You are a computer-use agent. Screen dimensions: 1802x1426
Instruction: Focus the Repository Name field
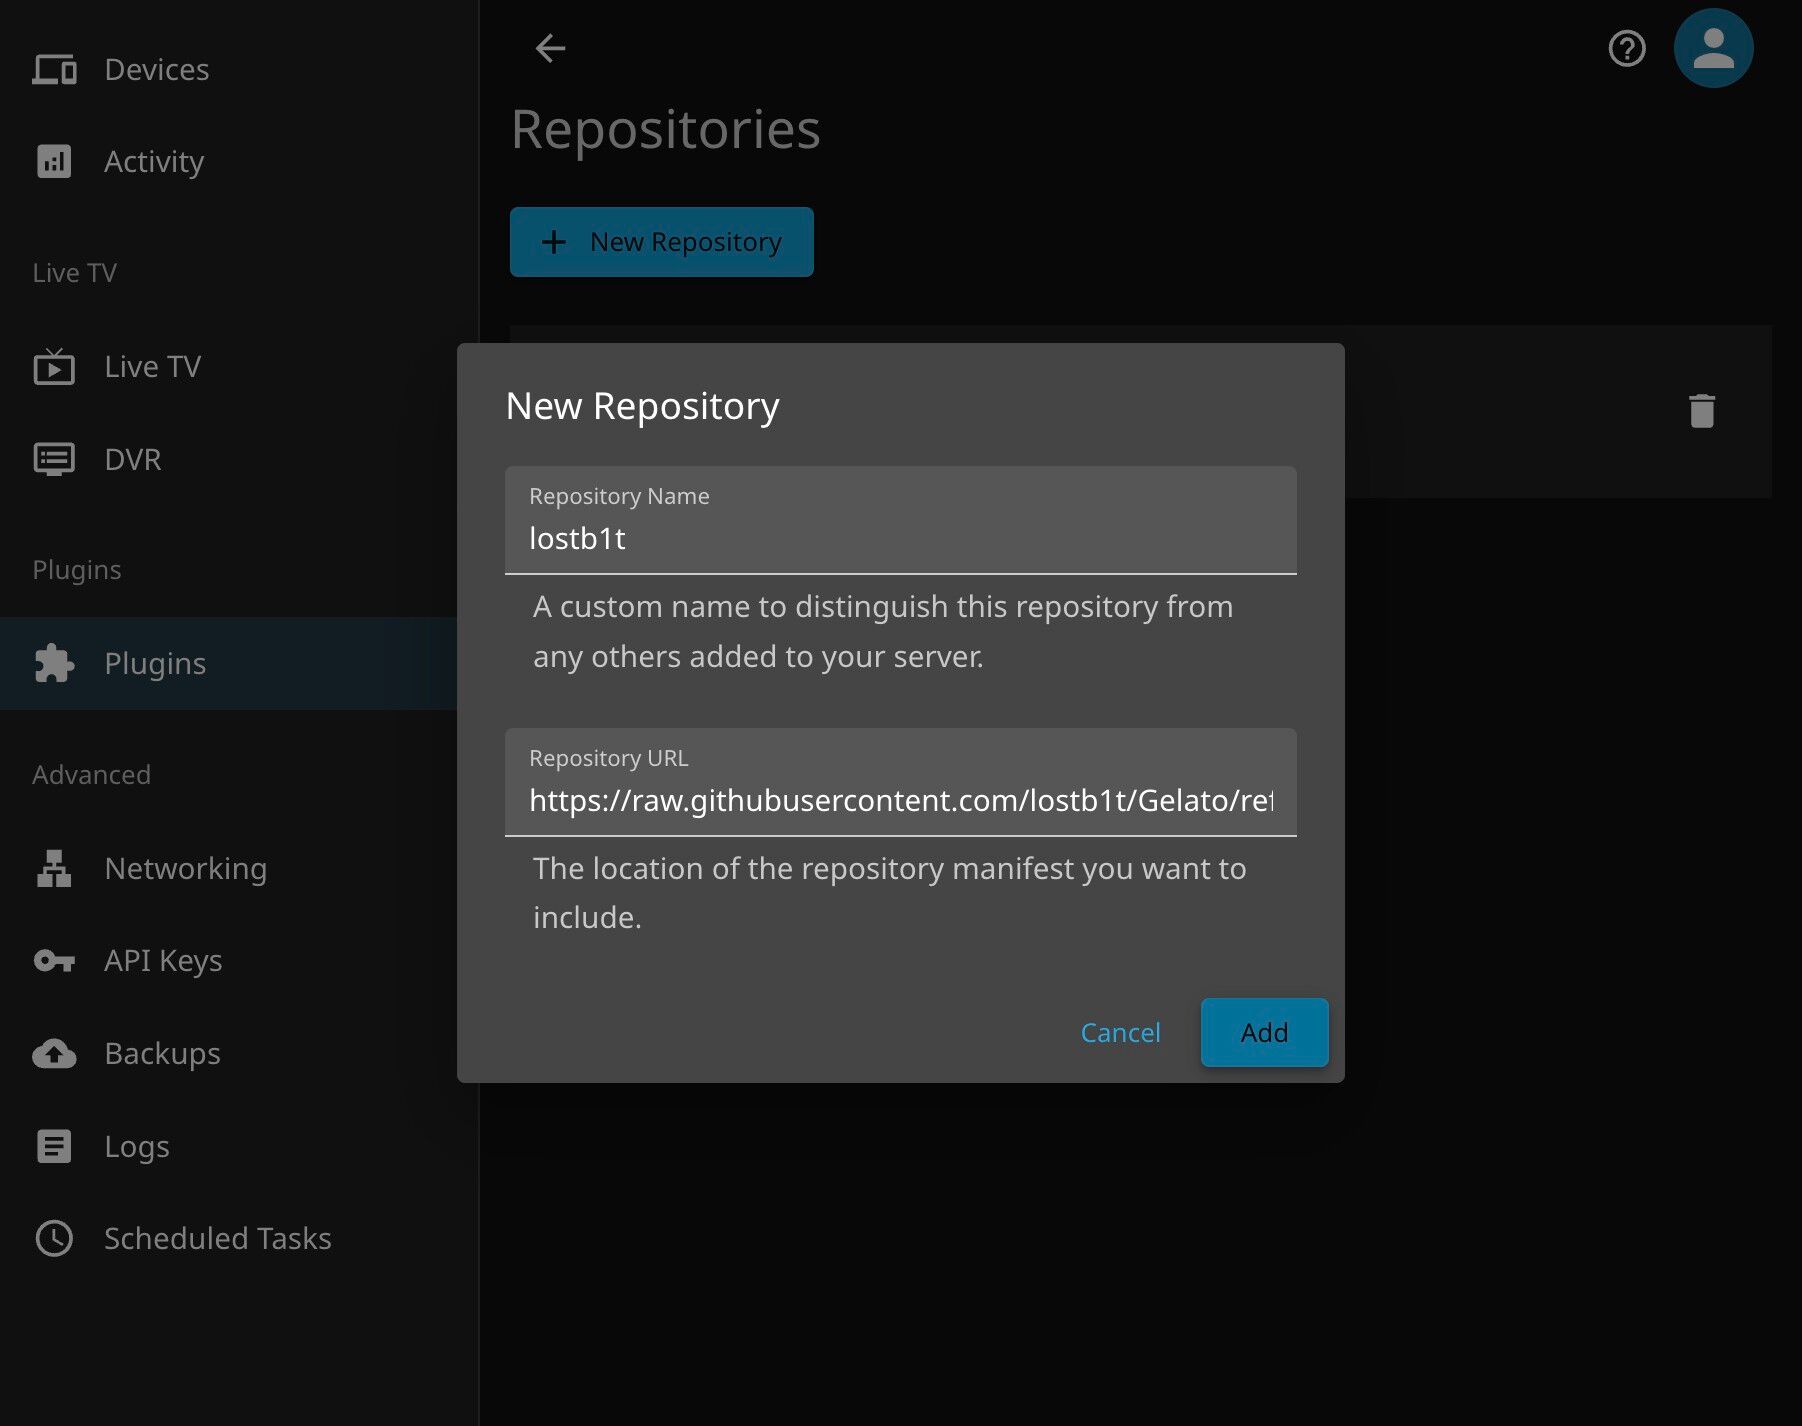[900, 538]
